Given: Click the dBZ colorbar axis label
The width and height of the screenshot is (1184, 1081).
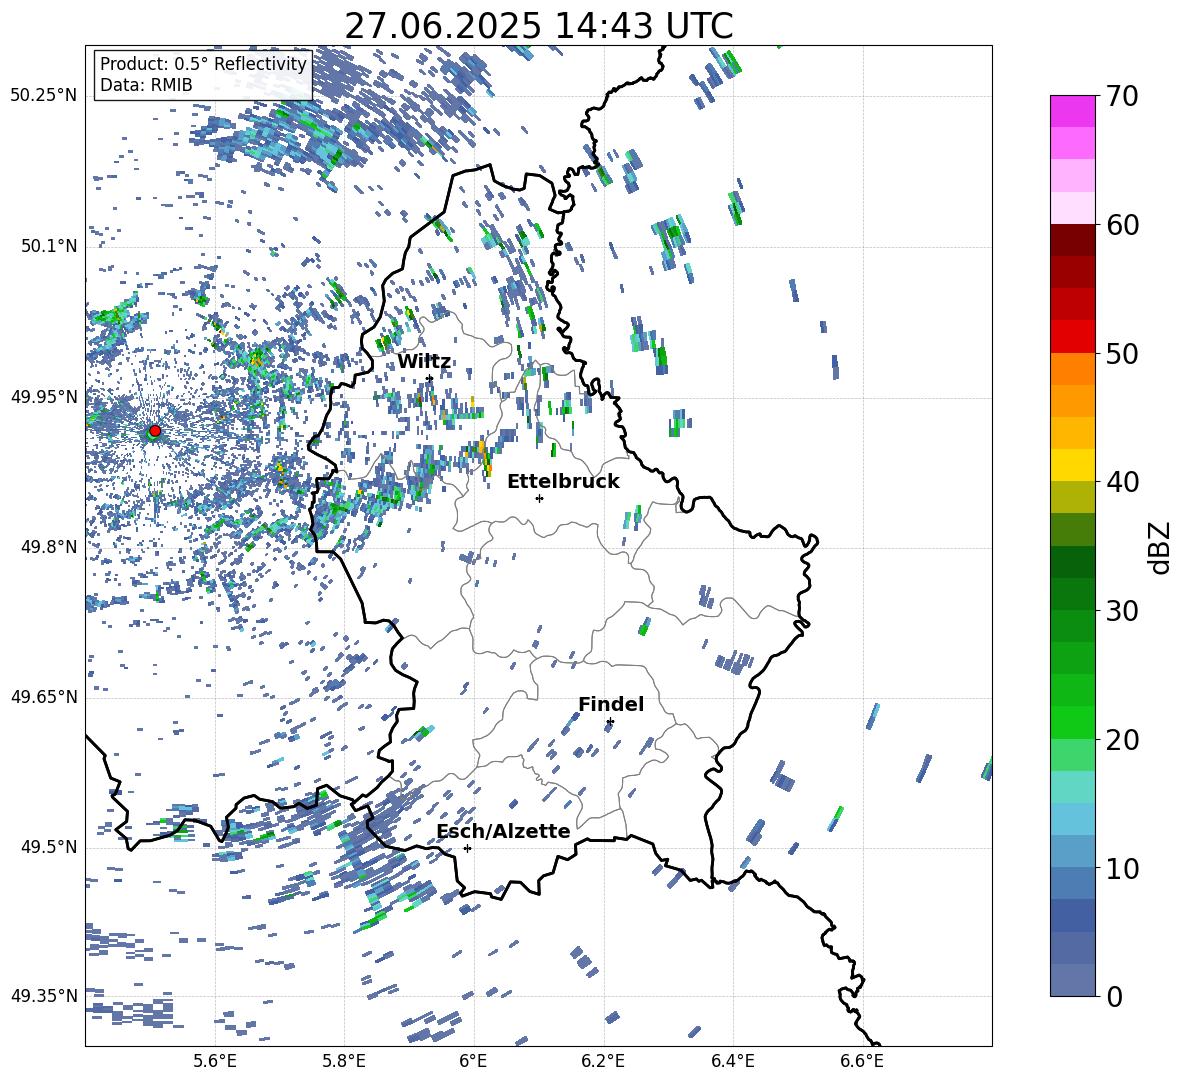Looking at the screenshot, I should 1161,547.
